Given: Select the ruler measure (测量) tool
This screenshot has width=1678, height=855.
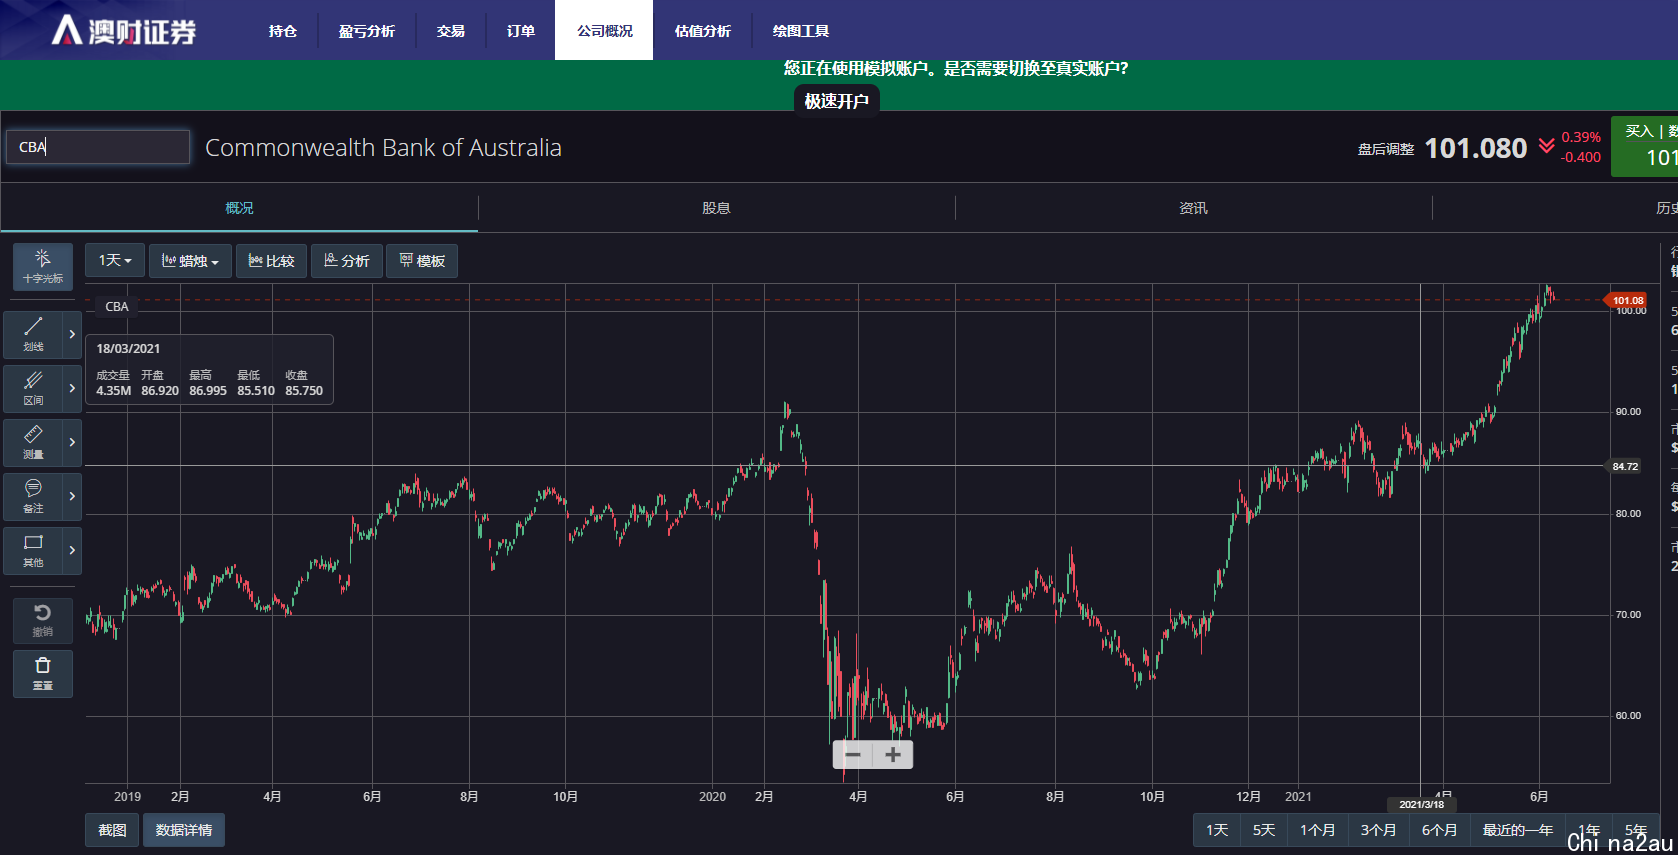Looking at the screenshot, I should click(x=33, y=442).
